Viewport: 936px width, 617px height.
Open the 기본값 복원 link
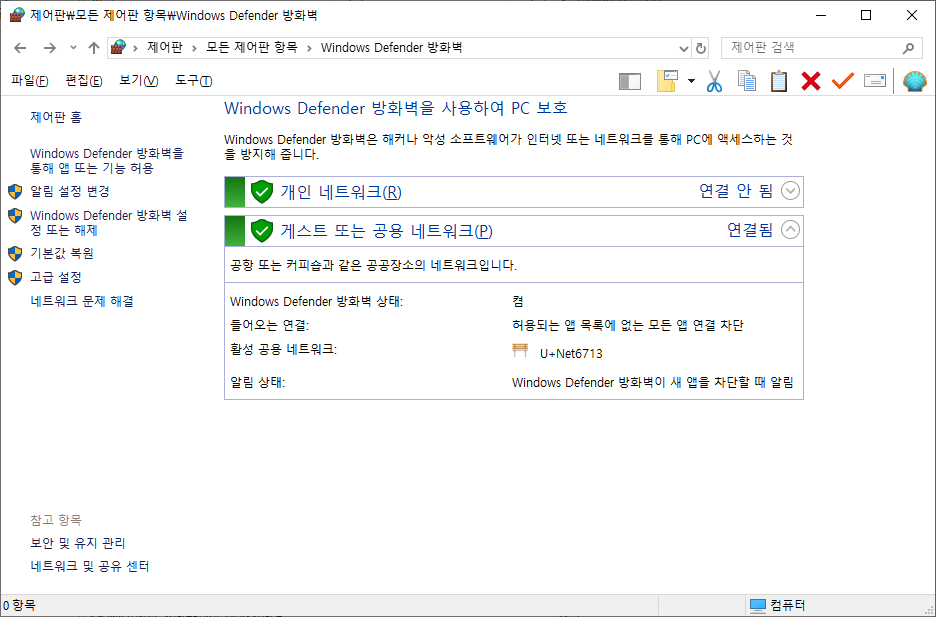tap(61, 254)
